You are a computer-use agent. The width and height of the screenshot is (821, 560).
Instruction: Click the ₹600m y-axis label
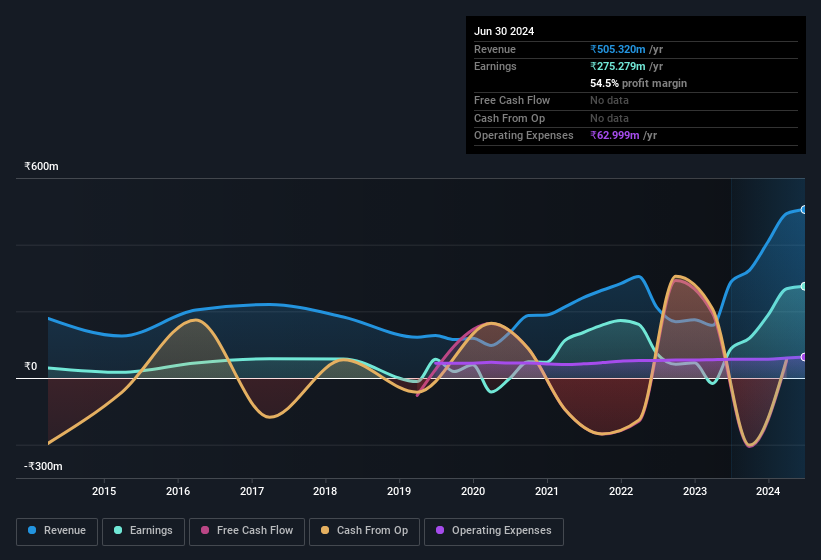(41, 166)
